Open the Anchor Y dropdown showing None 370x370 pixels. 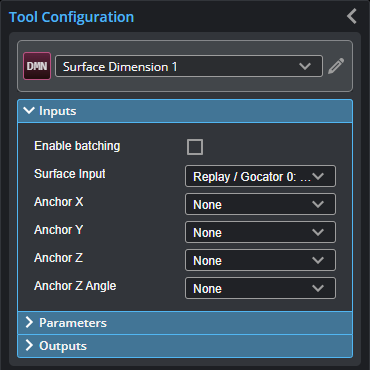(260, 232)
